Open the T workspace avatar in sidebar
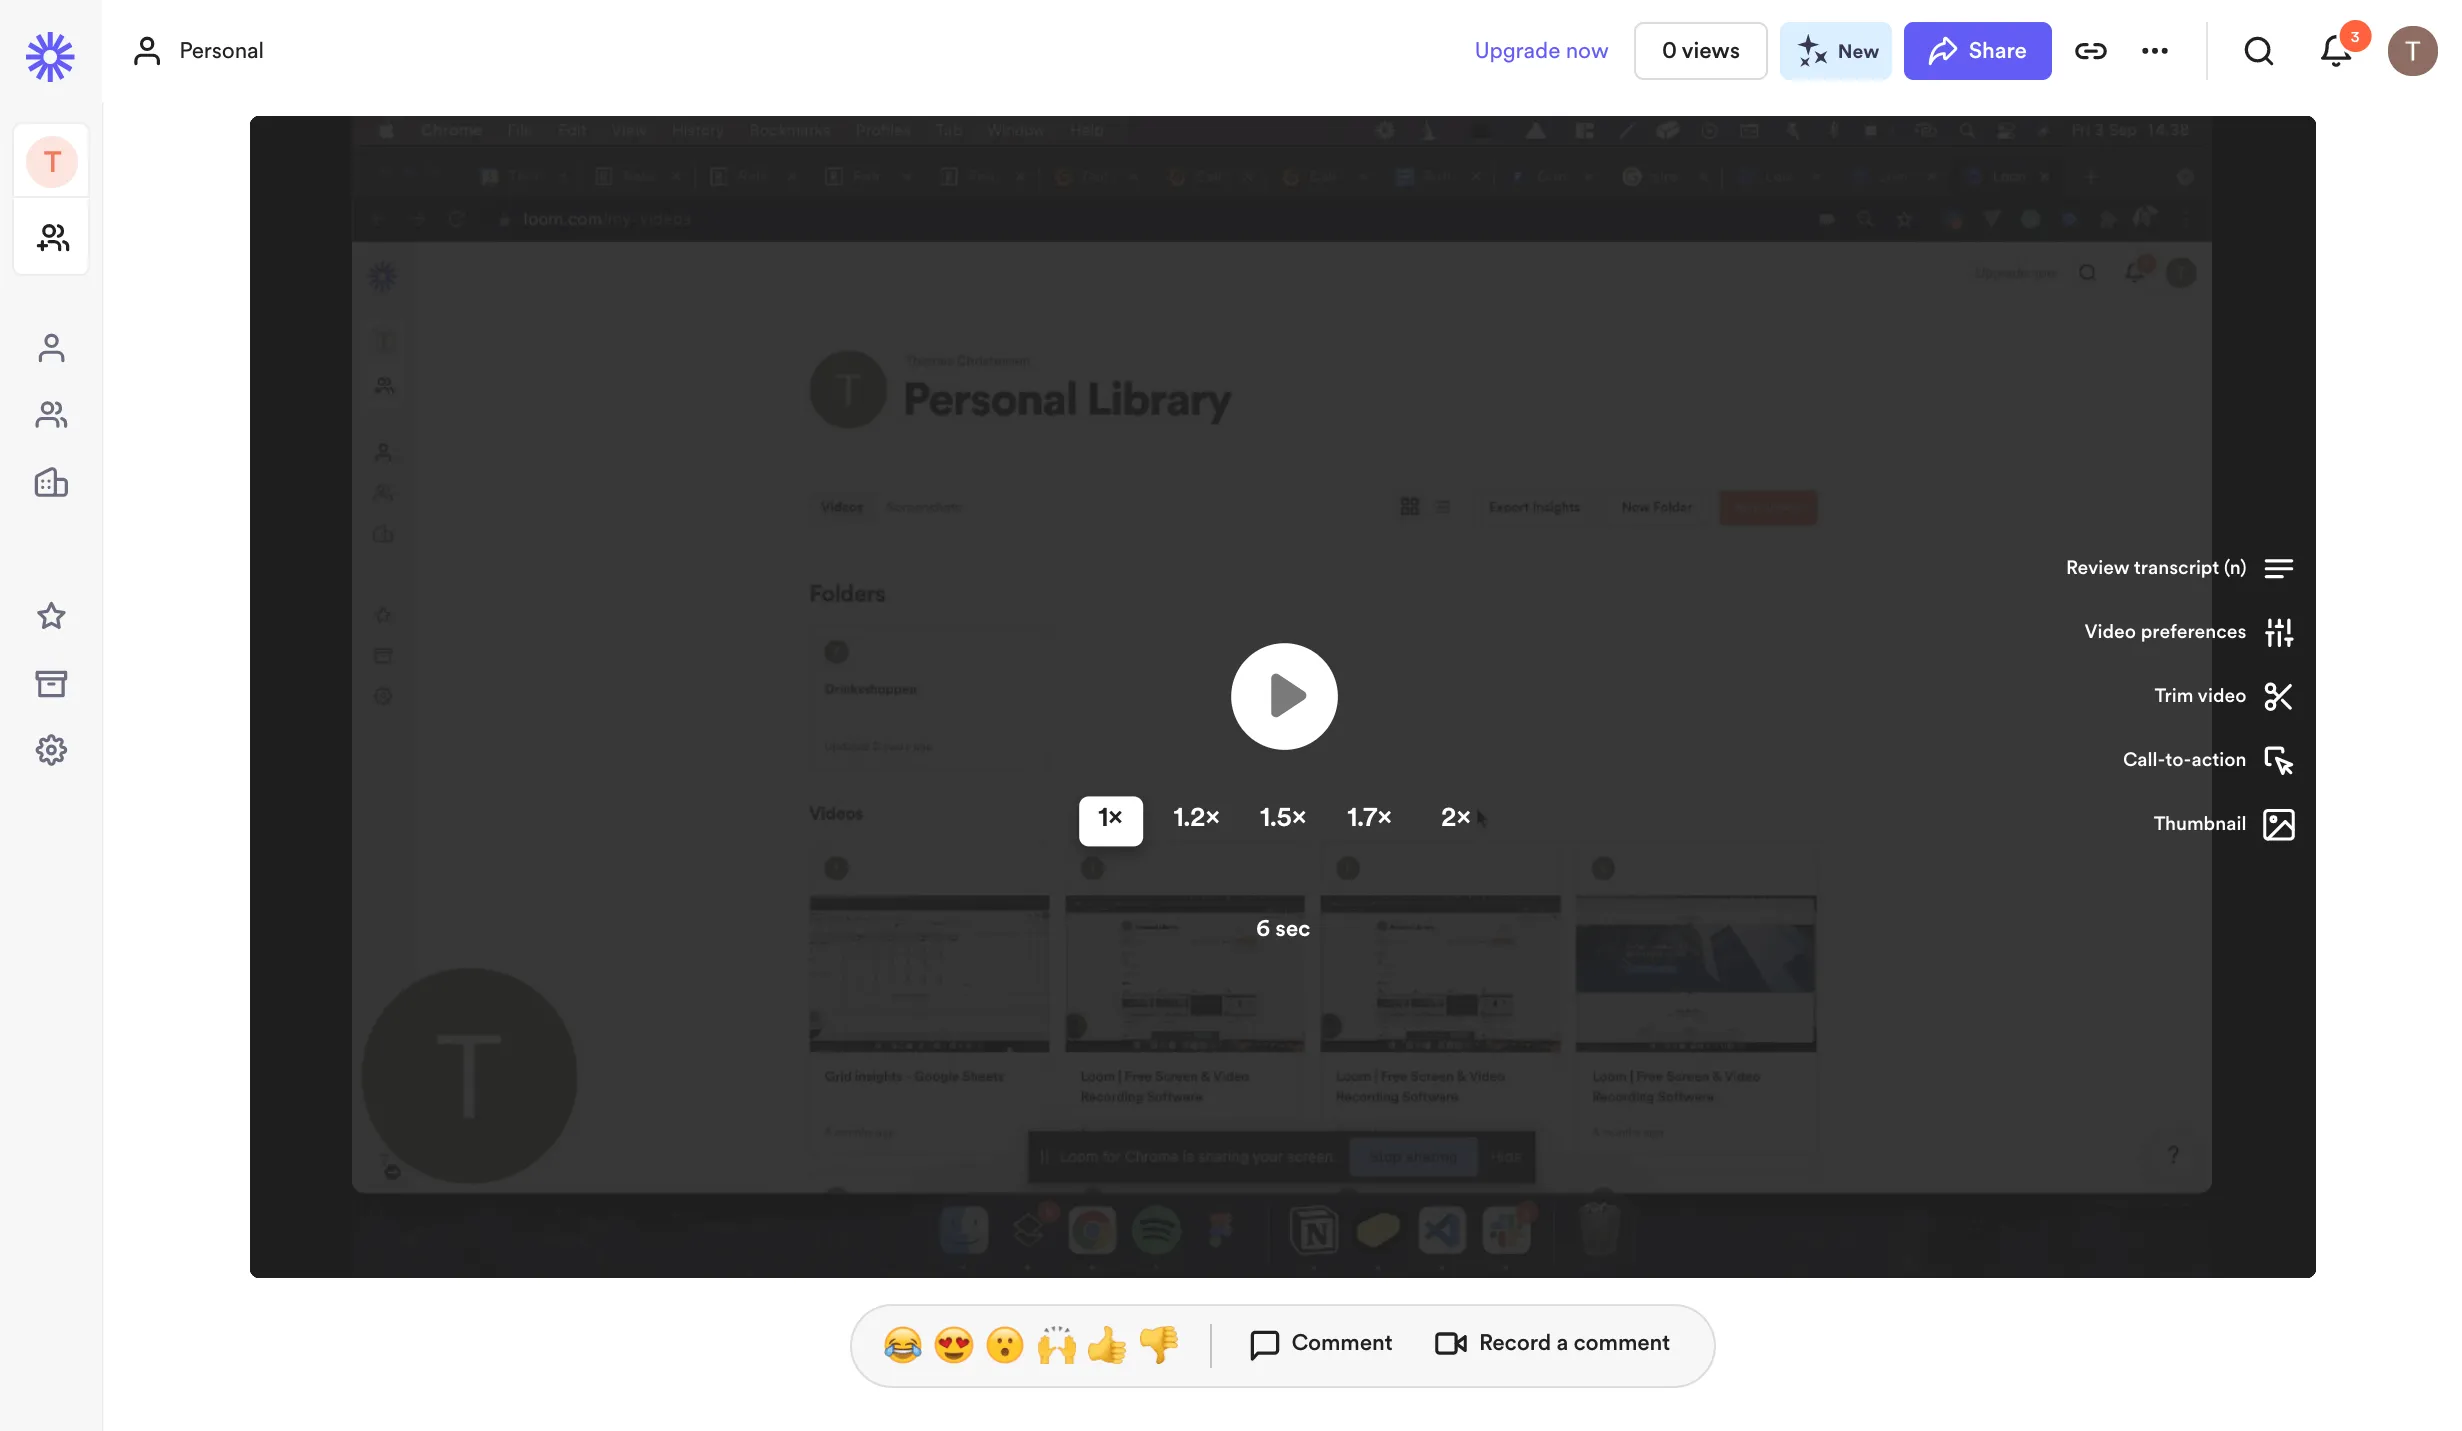Screen dimensions: 2462x1431 (x=52, y=161)
